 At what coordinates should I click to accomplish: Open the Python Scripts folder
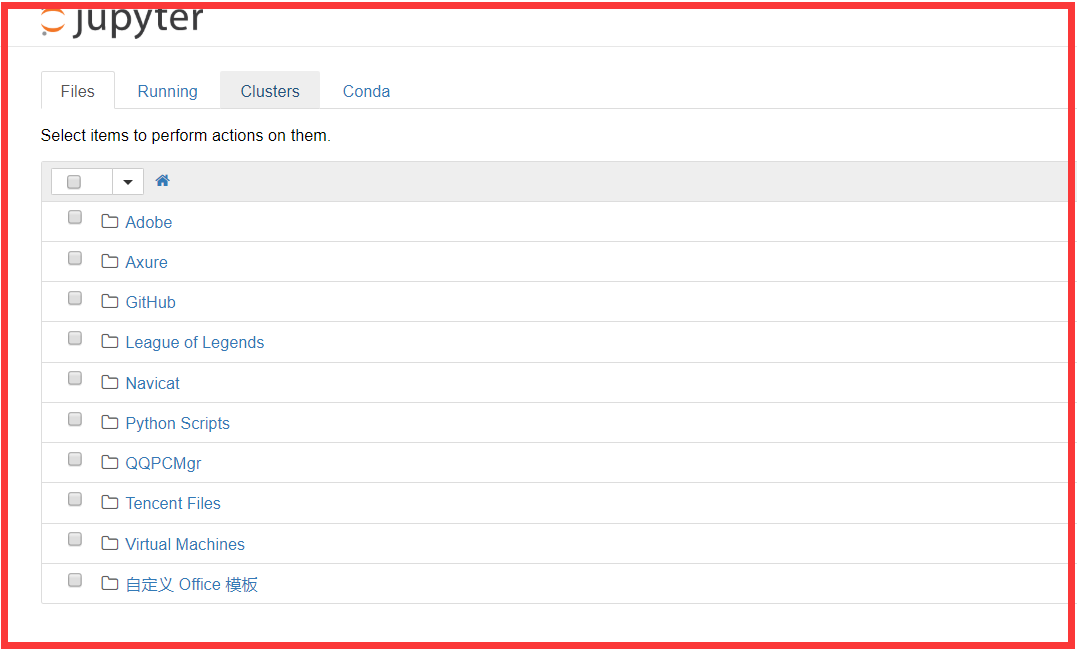pos(177,423)
